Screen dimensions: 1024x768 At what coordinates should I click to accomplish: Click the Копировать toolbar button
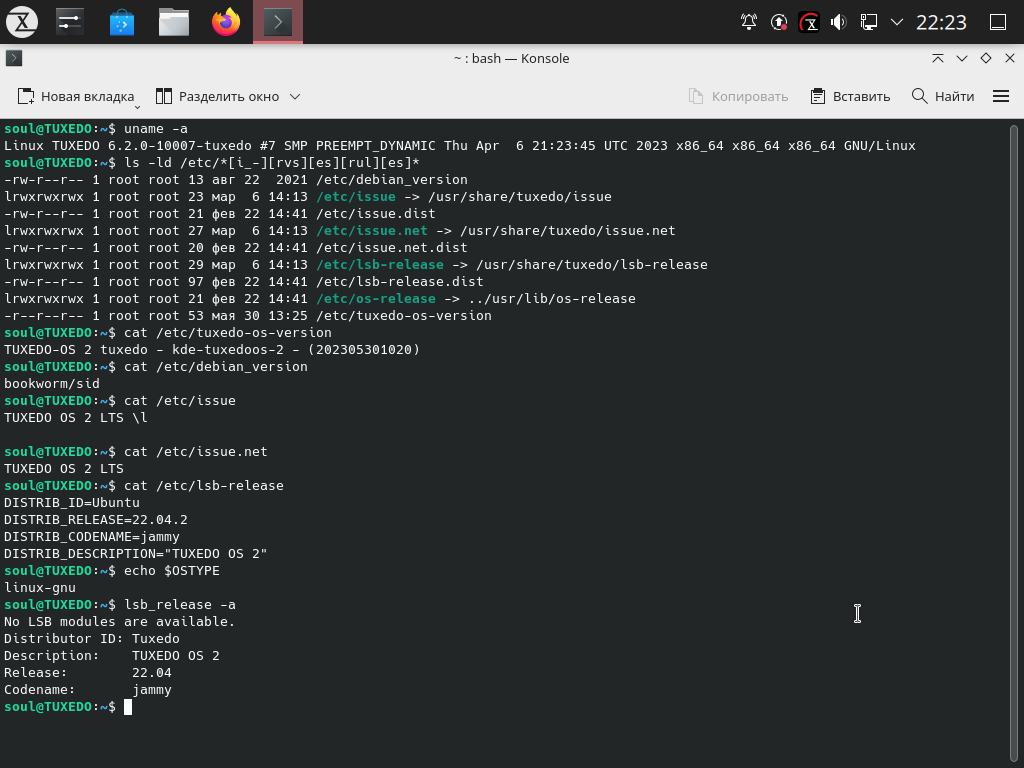(739, 97)
